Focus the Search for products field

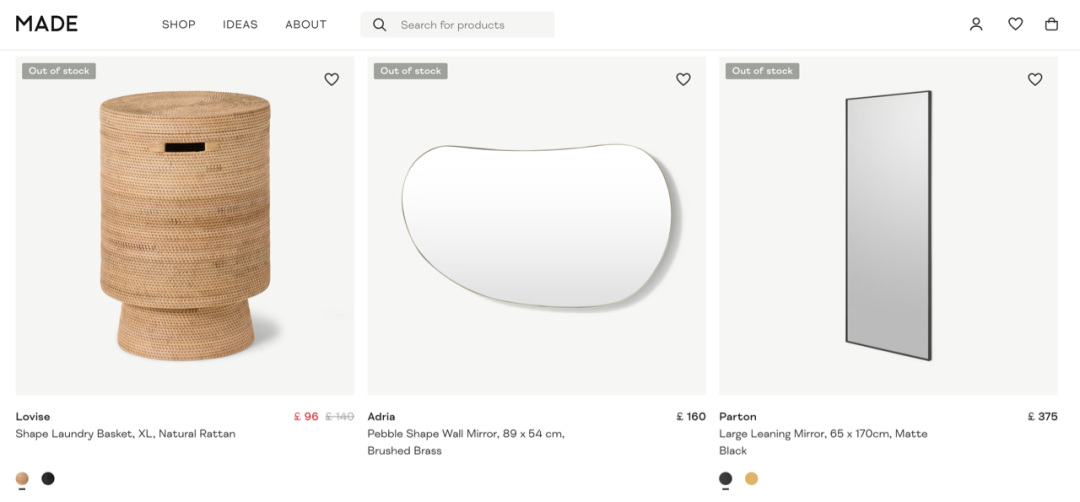click(x=457, y=25)
